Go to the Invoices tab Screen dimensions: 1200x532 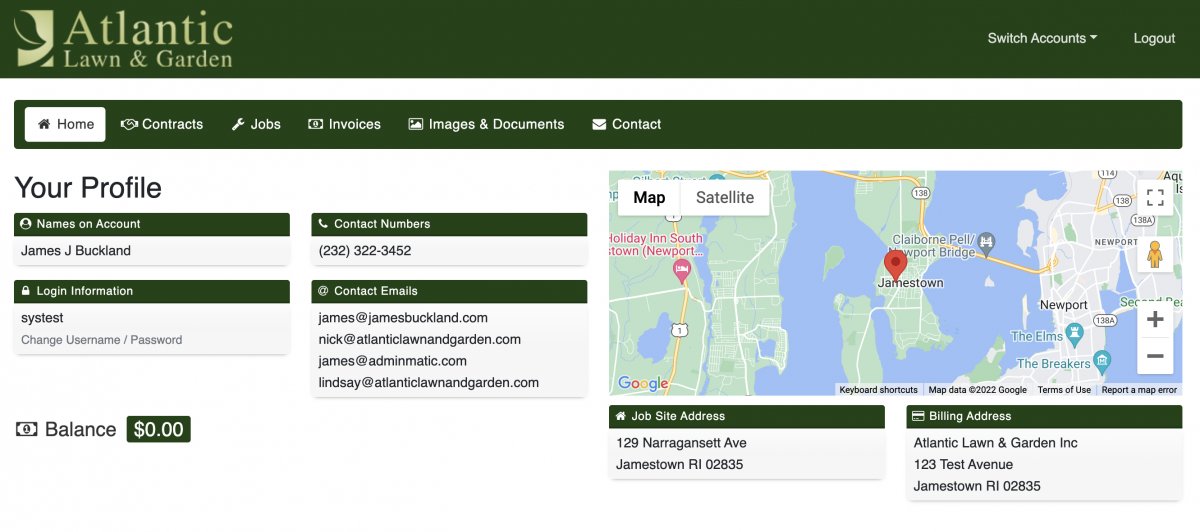click(x=344, y=124)
